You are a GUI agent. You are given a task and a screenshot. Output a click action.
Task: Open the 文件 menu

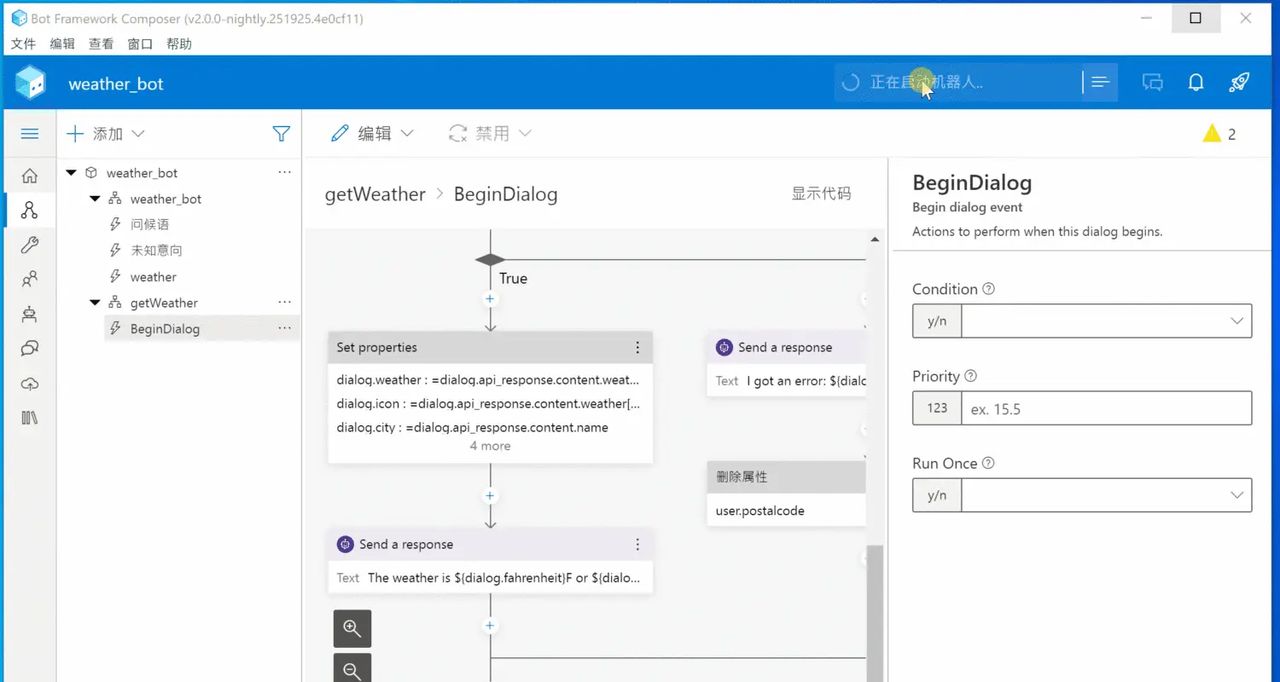pos(23,44)
